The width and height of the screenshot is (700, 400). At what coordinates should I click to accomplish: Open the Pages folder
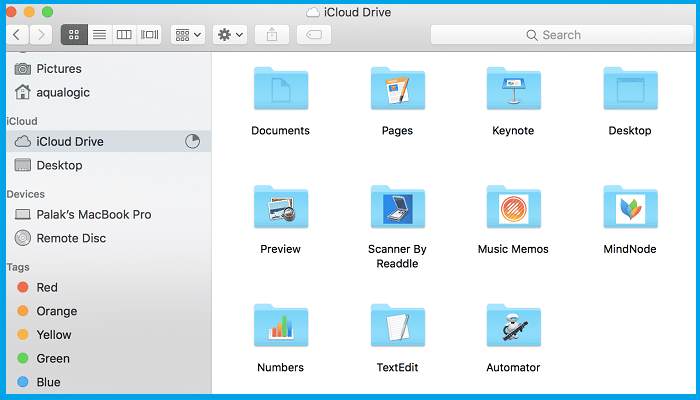398,88
